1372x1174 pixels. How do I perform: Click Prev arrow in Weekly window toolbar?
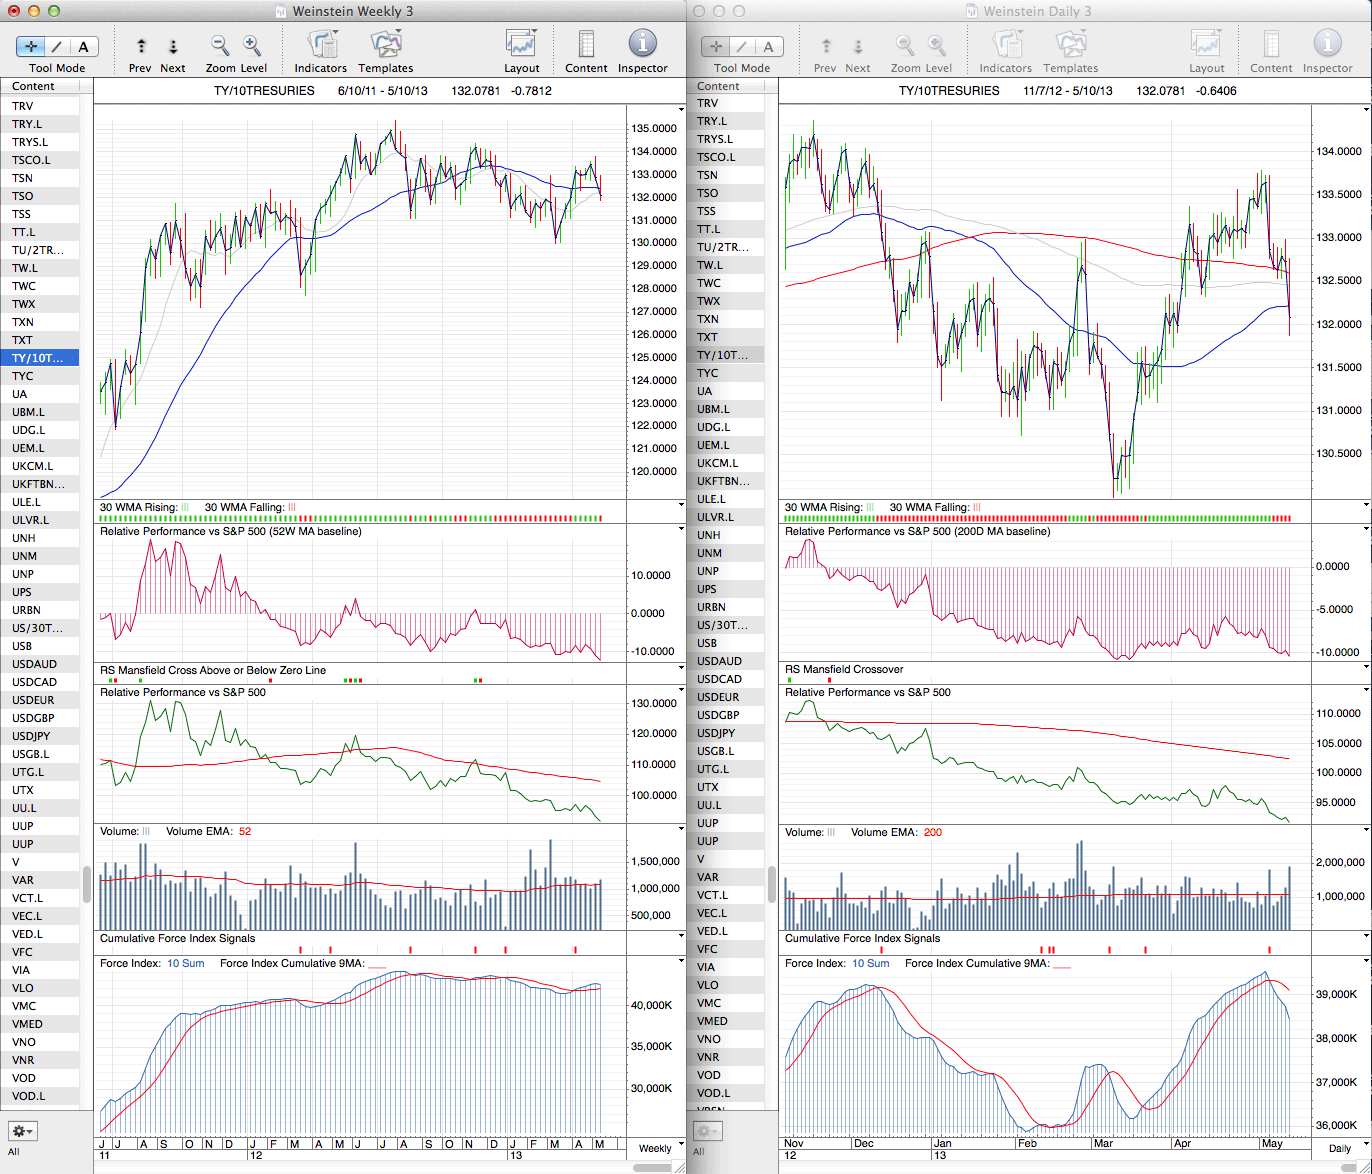(141, 47)
